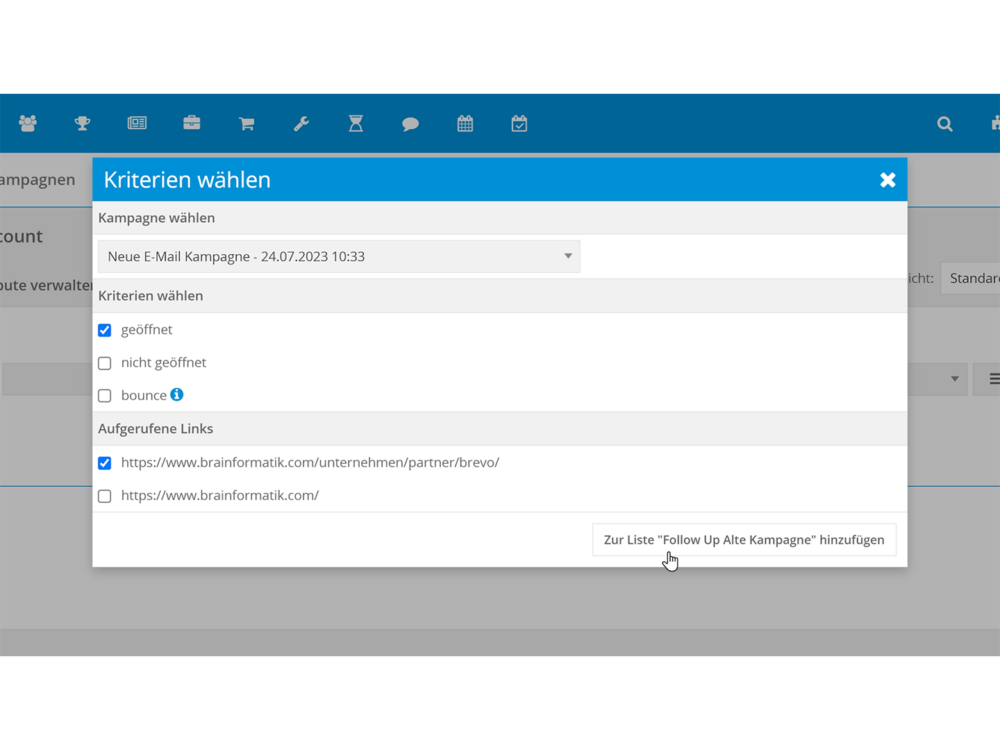
Task: Click the info icon beside bounce
Action: pyautogui.click(x=177, y=395)
